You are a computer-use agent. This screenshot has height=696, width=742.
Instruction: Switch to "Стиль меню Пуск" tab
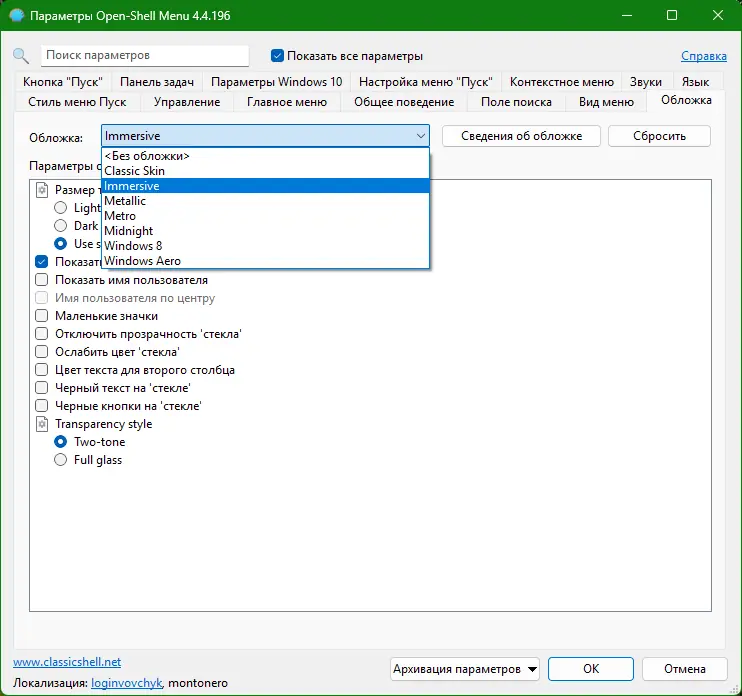pyautogui.click(x=77, y=102)
